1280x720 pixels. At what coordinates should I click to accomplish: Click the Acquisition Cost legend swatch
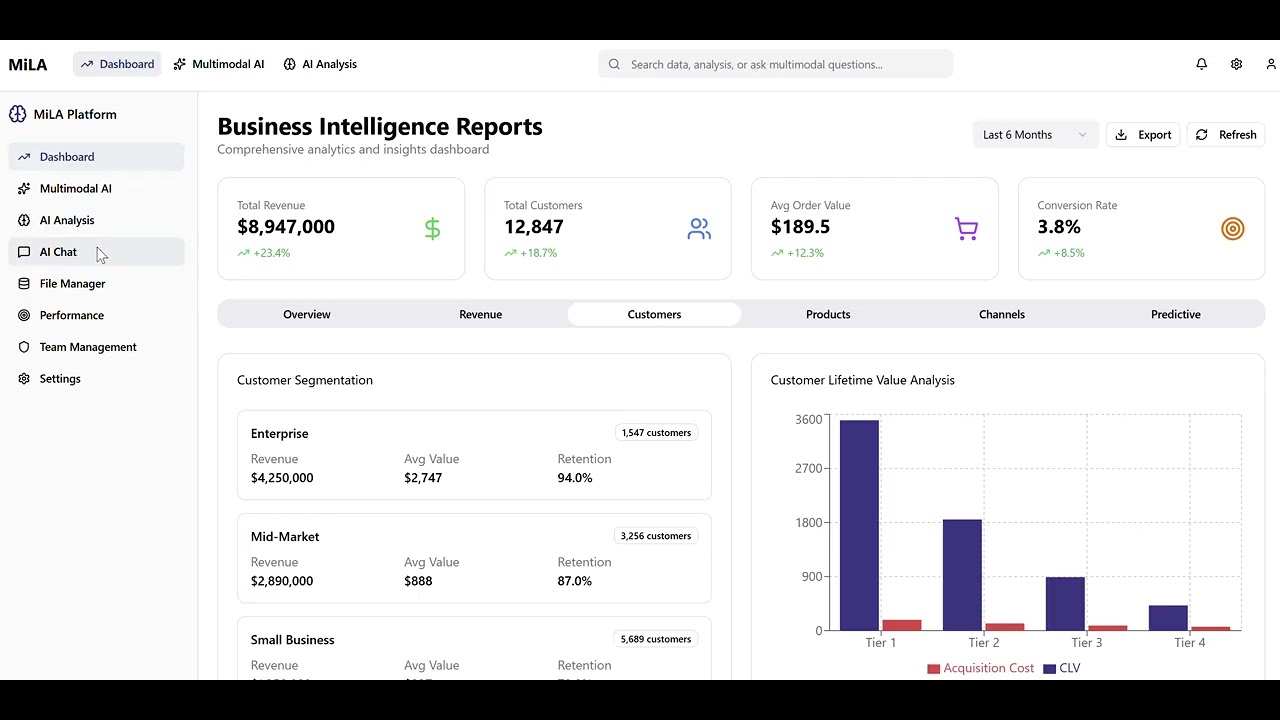click(934, 669)
